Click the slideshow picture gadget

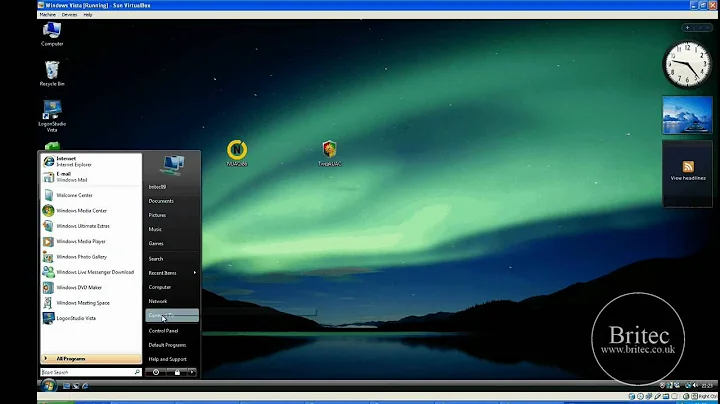[x=687, y=115]
